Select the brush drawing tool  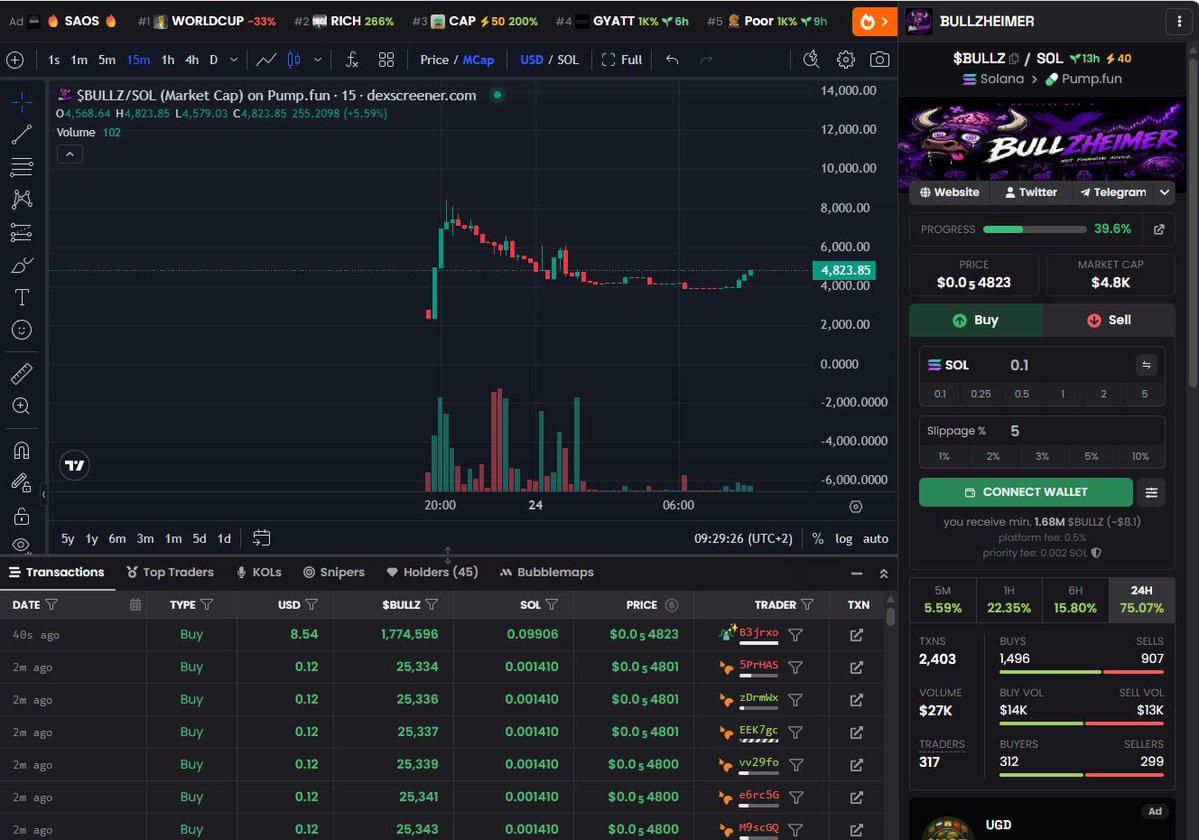pos(21,265)
